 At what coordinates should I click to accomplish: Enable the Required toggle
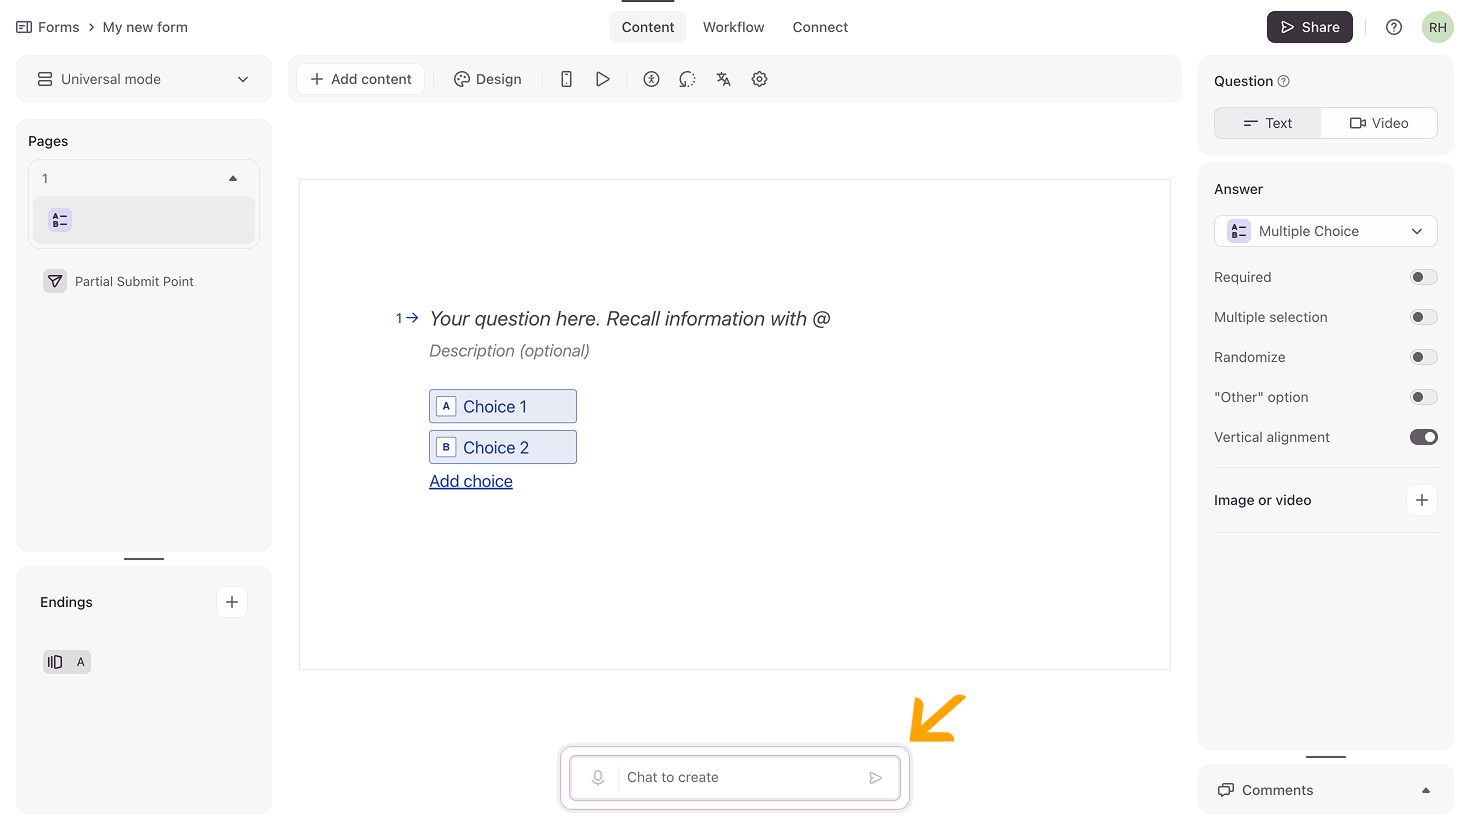[1423, 277]
